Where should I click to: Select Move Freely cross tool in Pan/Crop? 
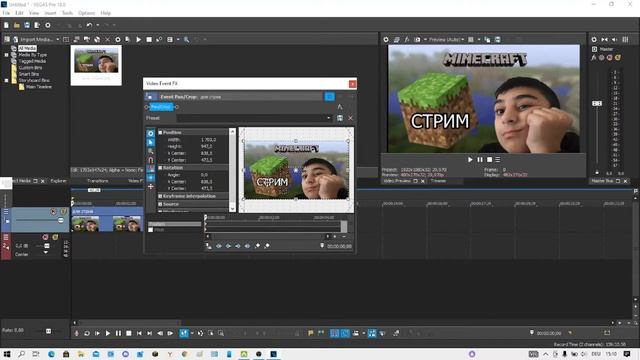[151, 187]
